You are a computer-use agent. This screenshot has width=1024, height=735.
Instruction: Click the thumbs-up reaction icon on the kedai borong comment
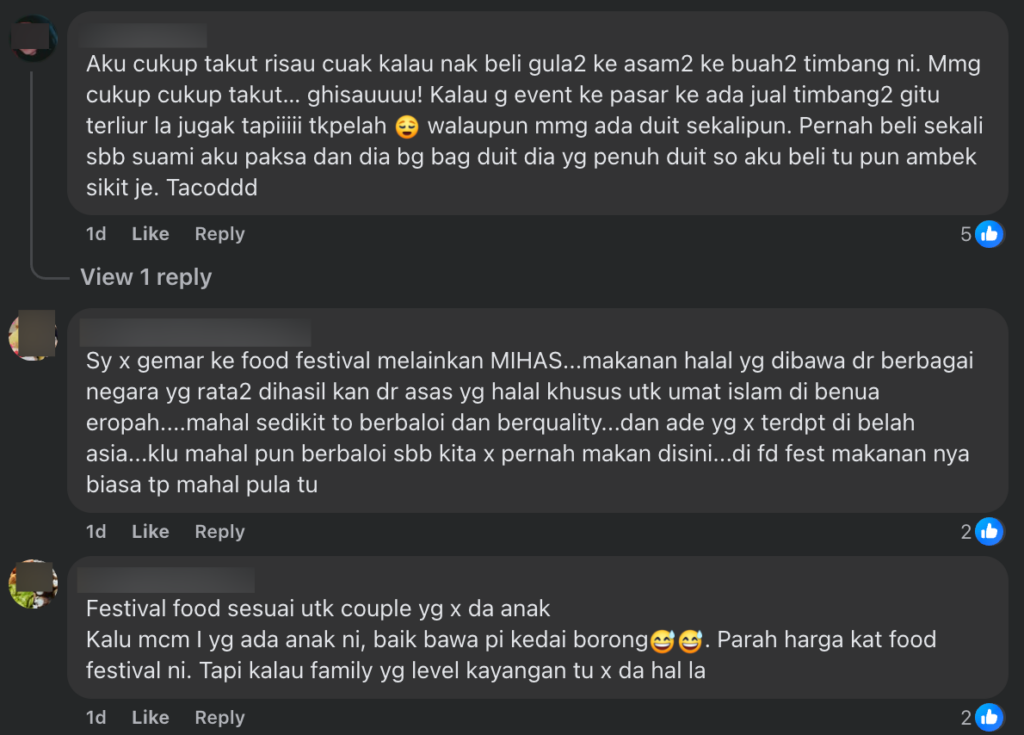click(989, 717)
